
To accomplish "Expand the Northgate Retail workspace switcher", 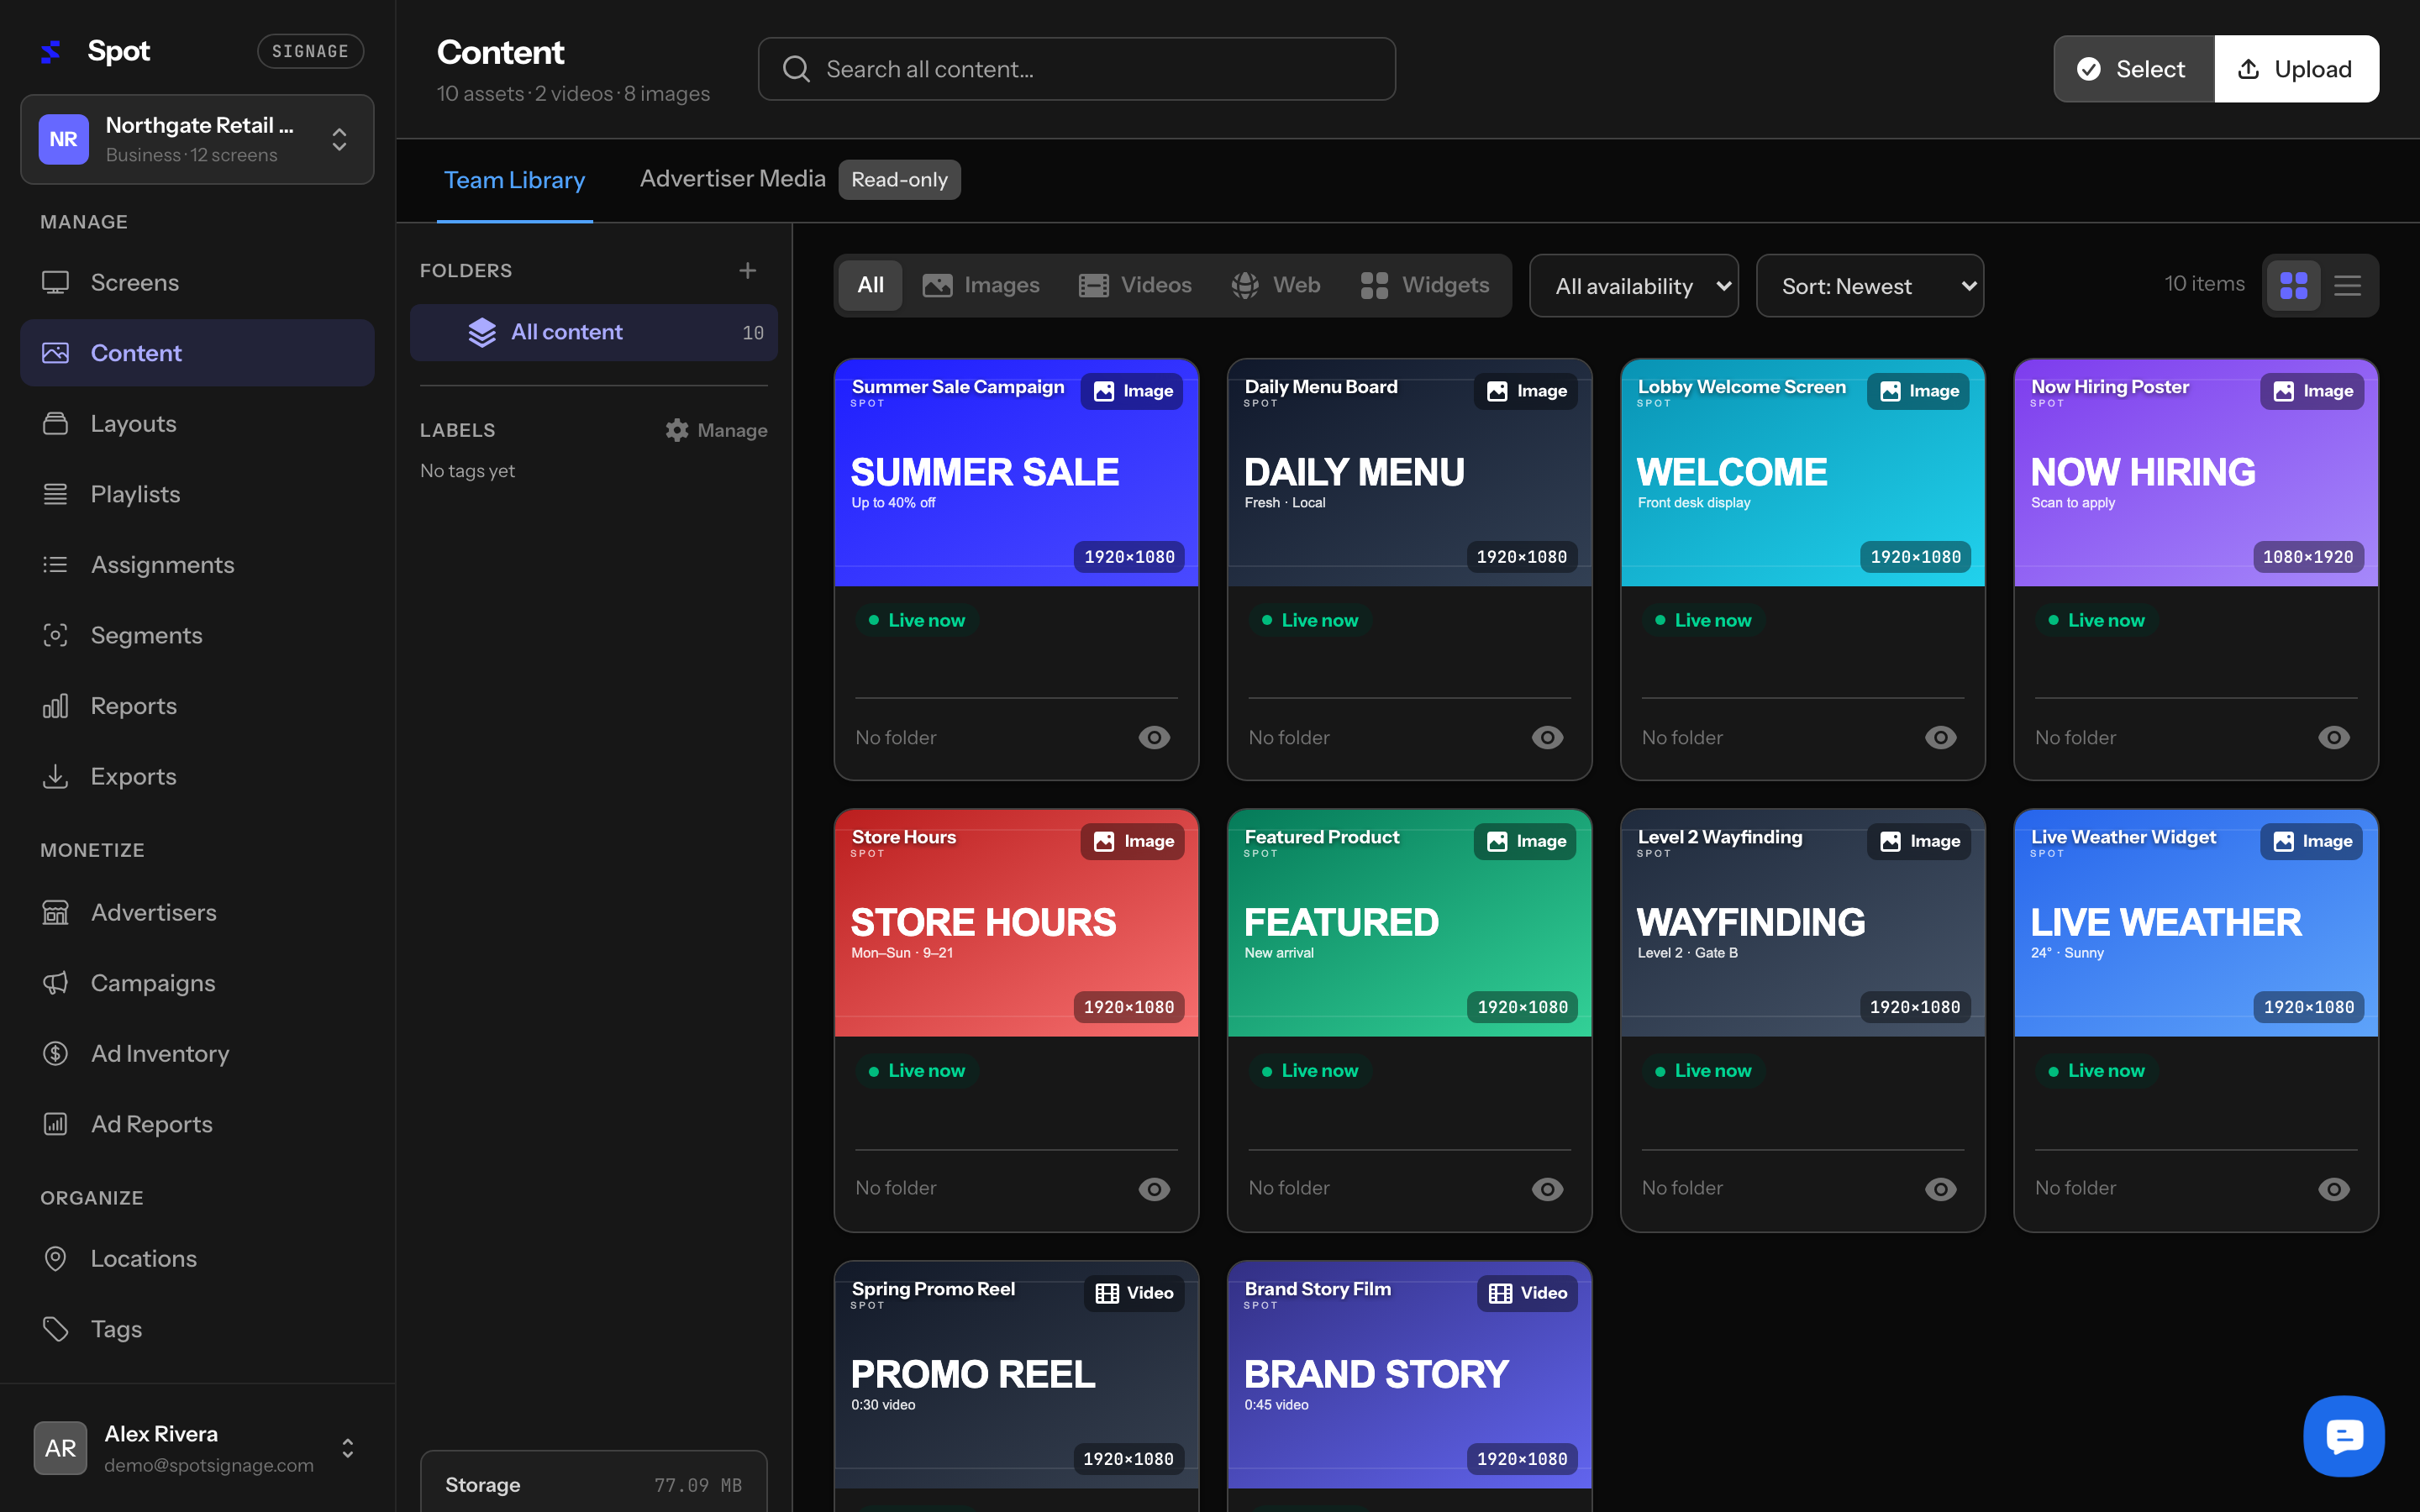I will coord(197,139).
